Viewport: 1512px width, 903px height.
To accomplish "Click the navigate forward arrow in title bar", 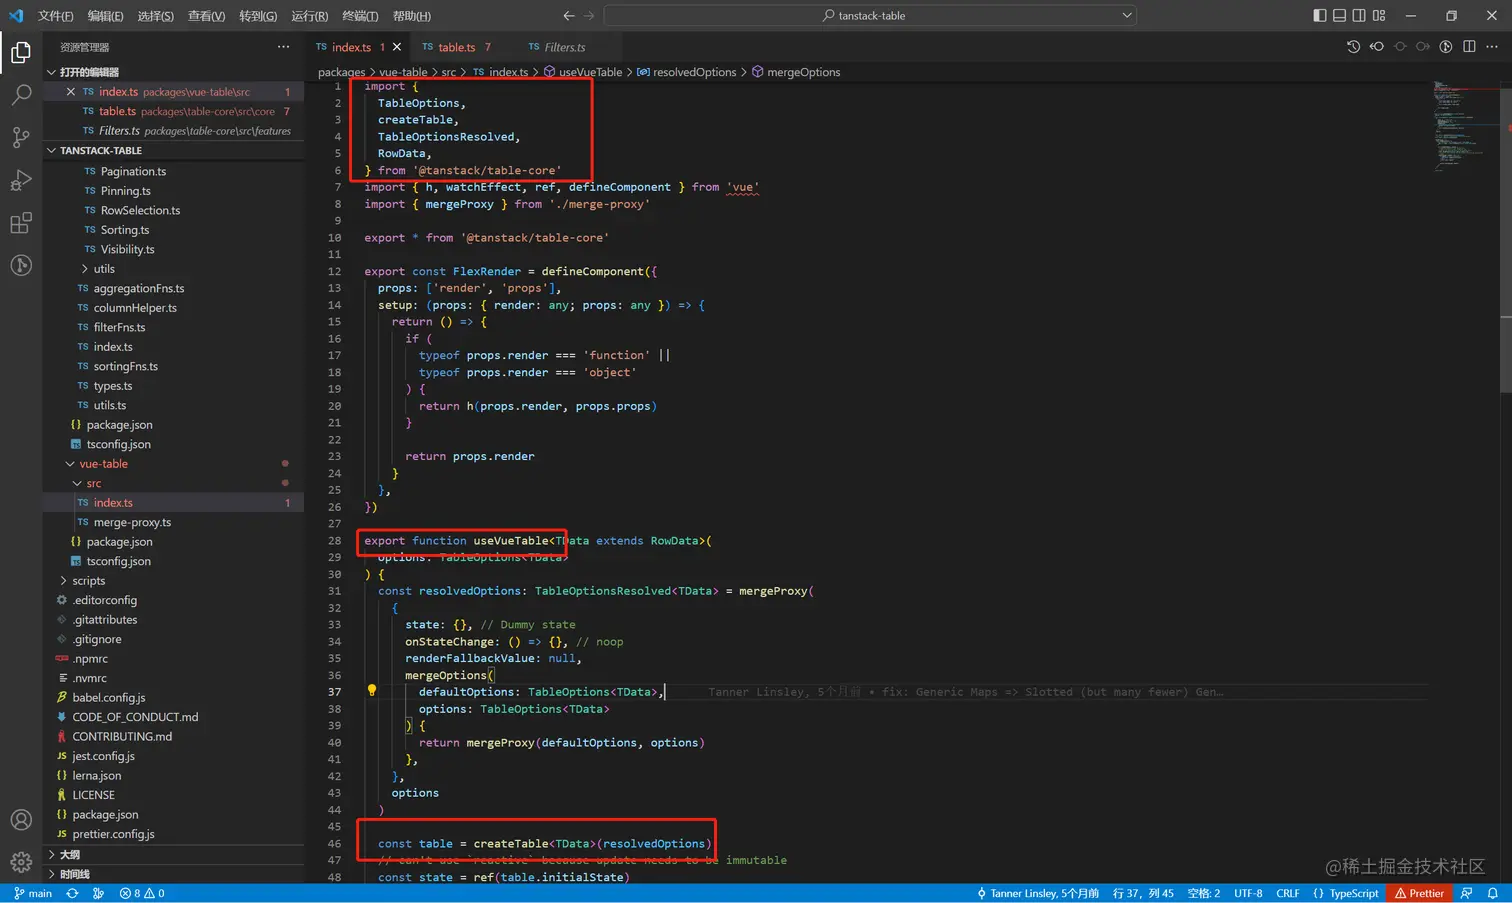I will [589, 15].
